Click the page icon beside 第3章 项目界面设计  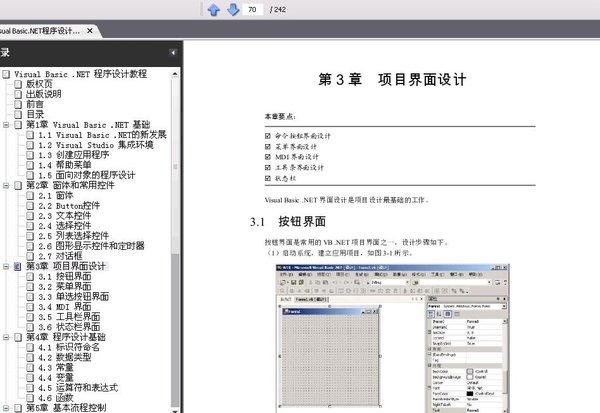(18, 266)
